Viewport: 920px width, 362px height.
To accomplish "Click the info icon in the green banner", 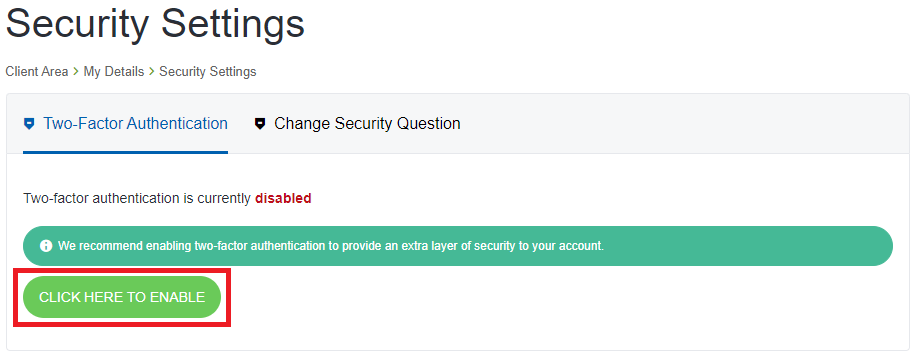I will click(46, 246).
